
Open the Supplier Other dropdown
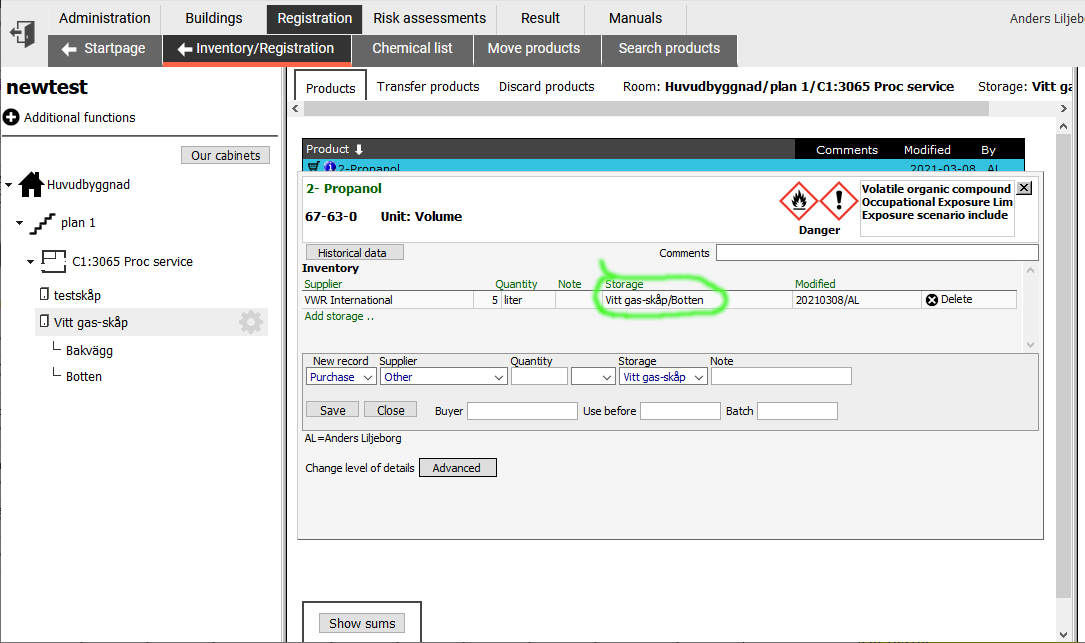(x=444, y=377)
